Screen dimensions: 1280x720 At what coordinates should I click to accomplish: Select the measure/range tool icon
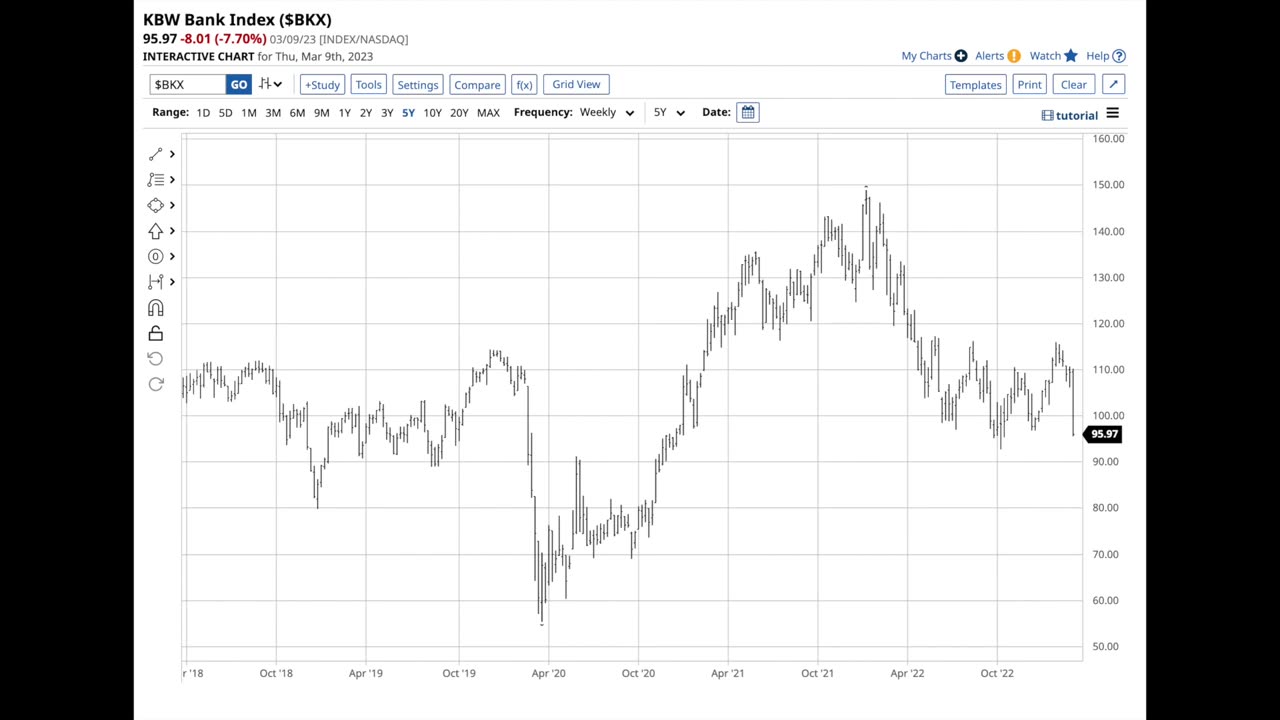coord(155,282)
